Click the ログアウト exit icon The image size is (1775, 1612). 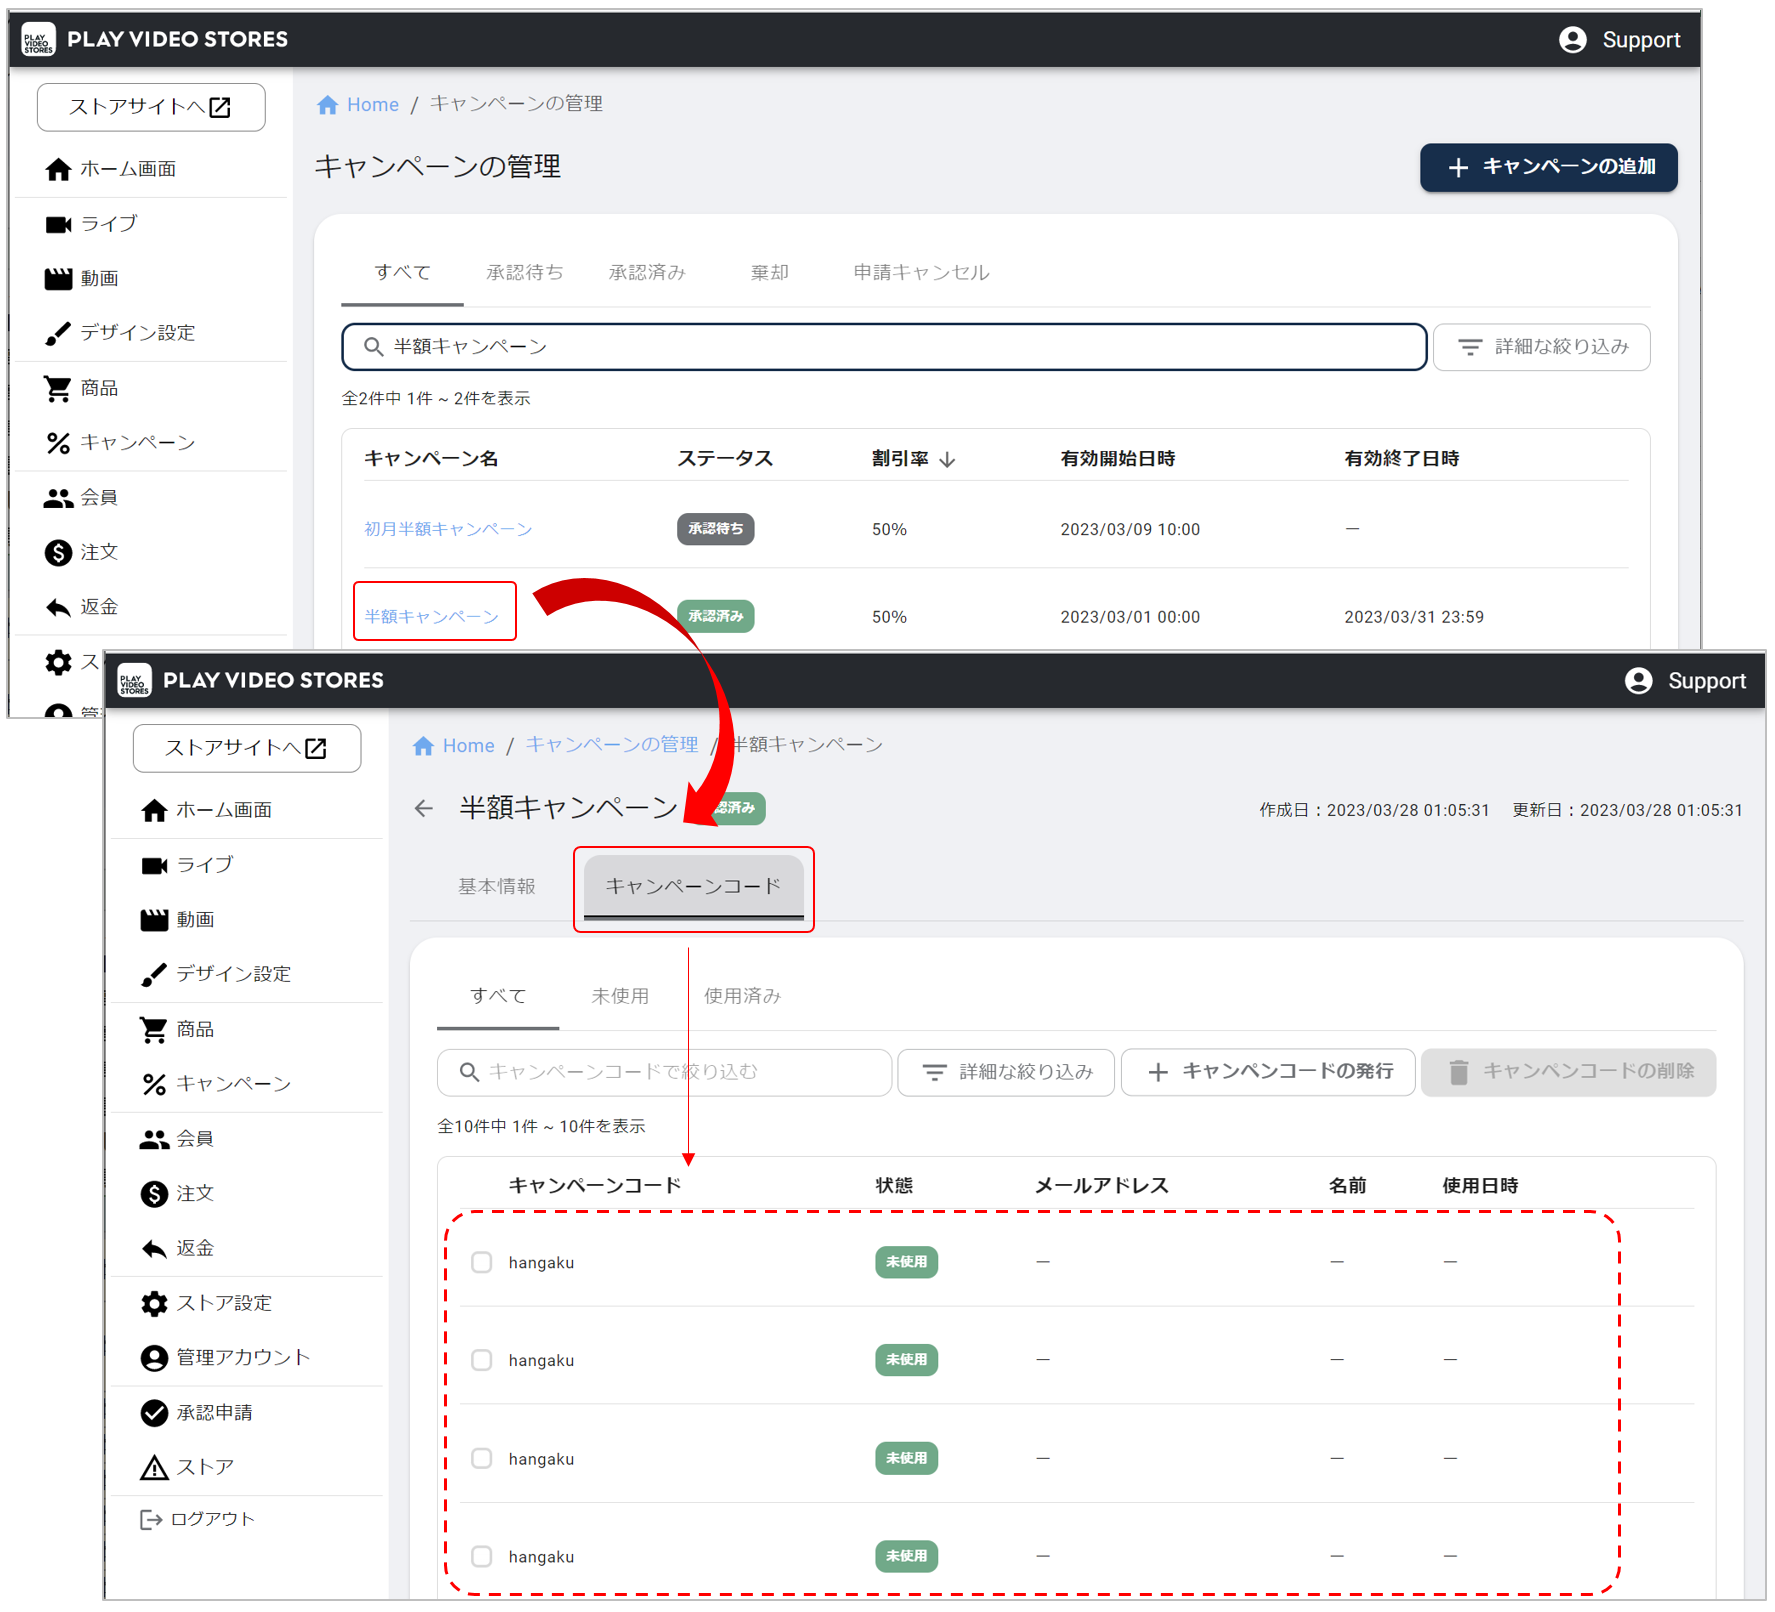(151, 1520)
